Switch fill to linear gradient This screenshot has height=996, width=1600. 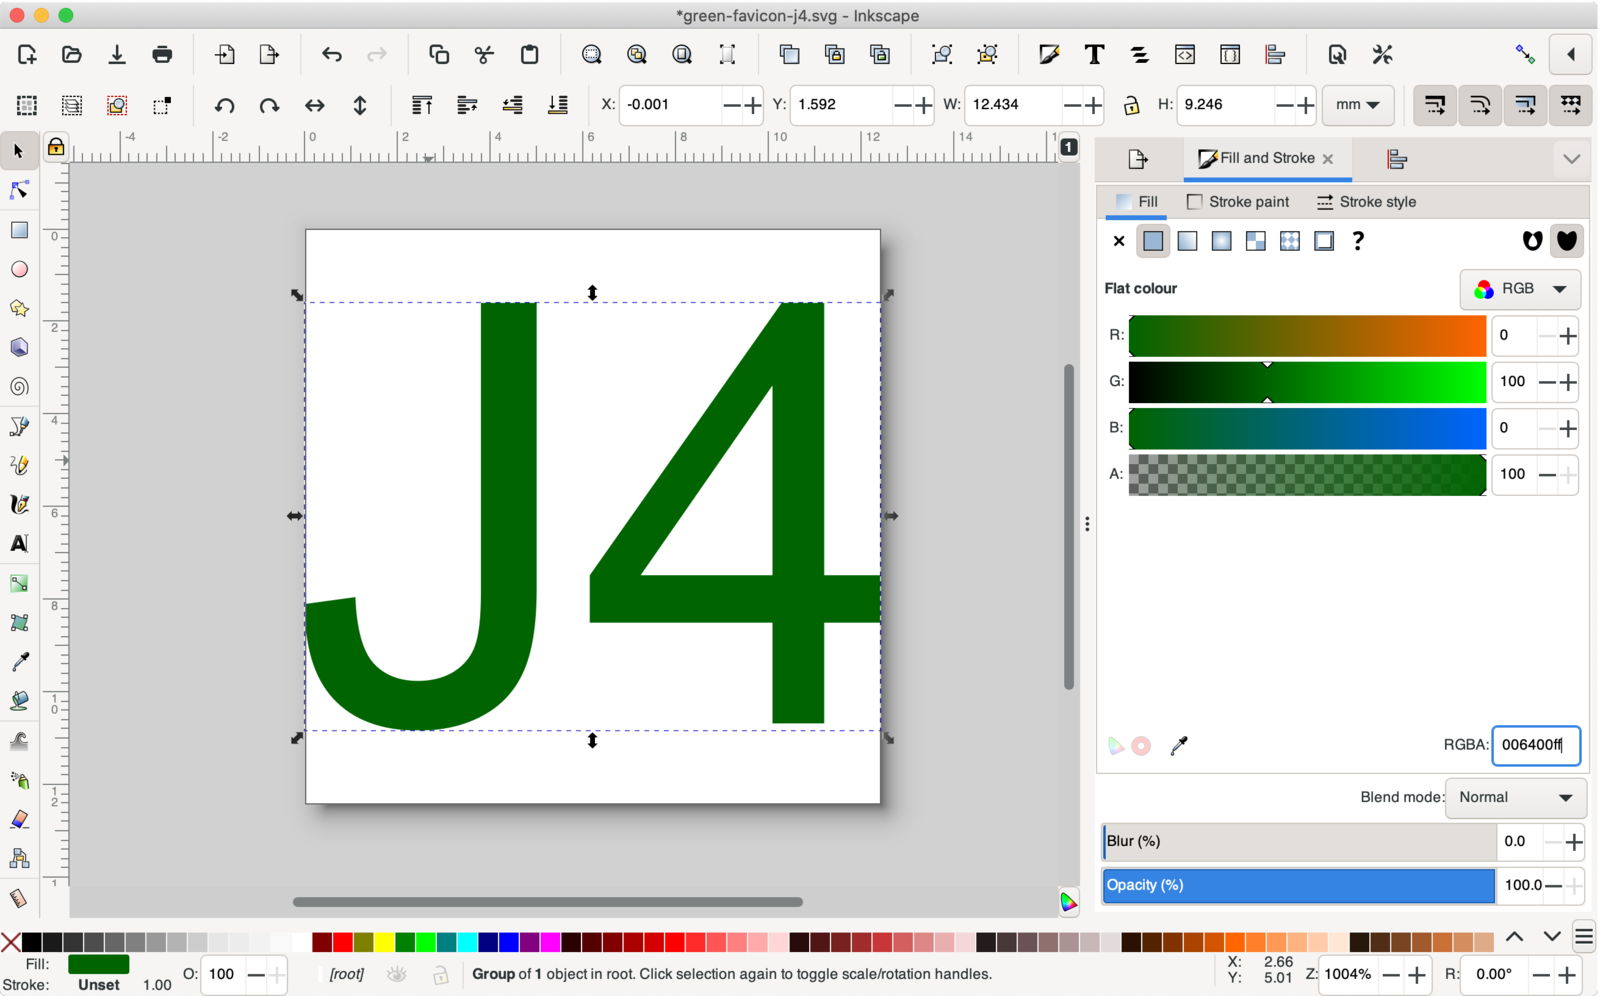click(1187, 240)
